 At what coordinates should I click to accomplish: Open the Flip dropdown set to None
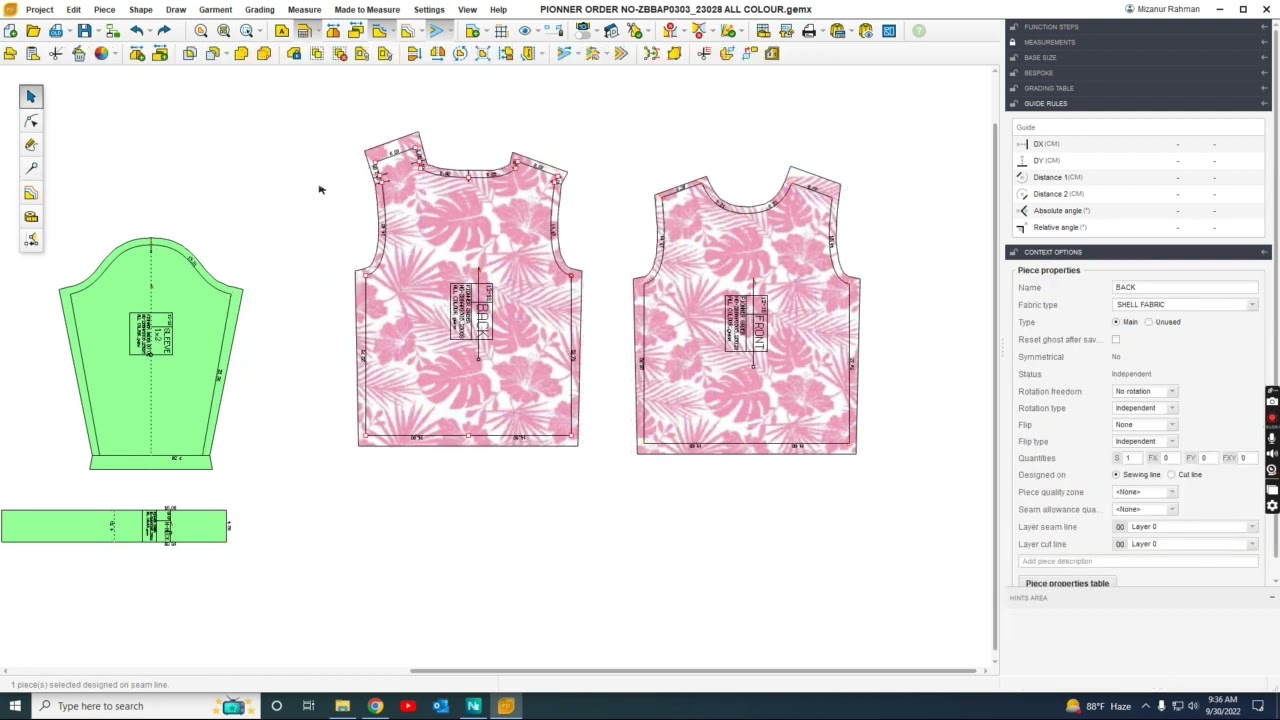tap(1145, 425)
